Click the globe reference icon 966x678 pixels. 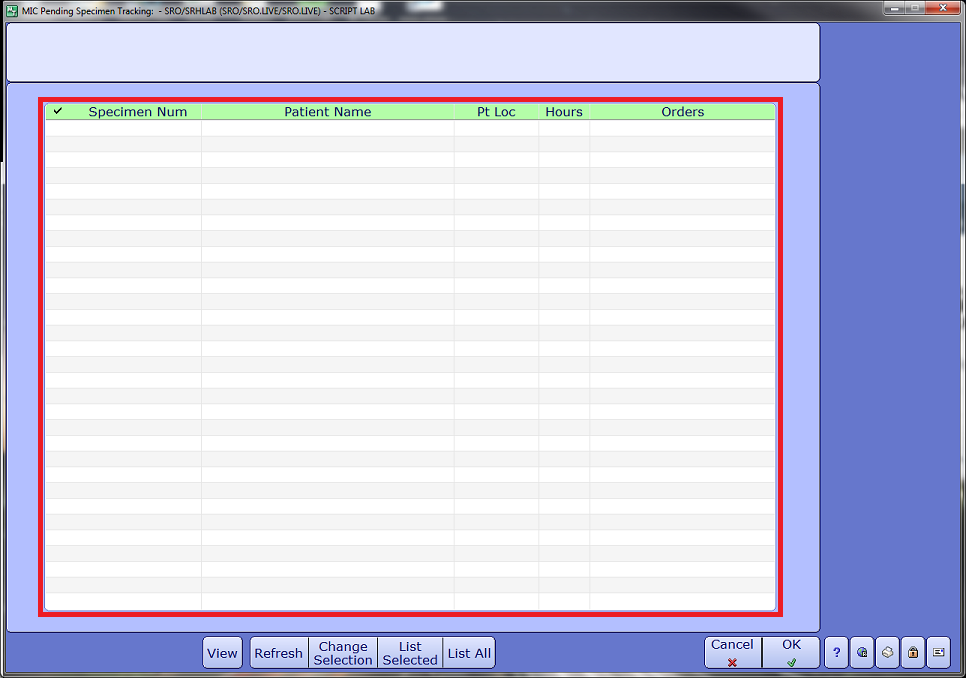862,653
